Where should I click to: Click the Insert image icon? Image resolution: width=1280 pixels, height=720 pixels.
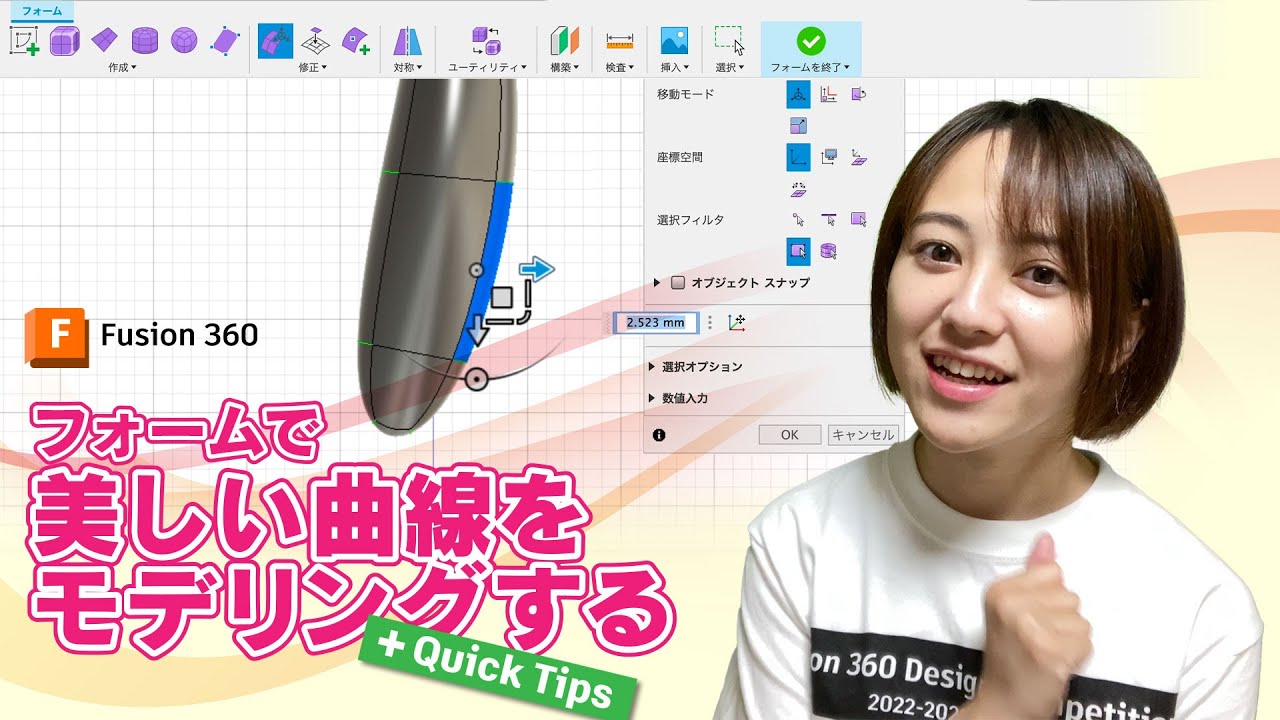tap(674, 41)
